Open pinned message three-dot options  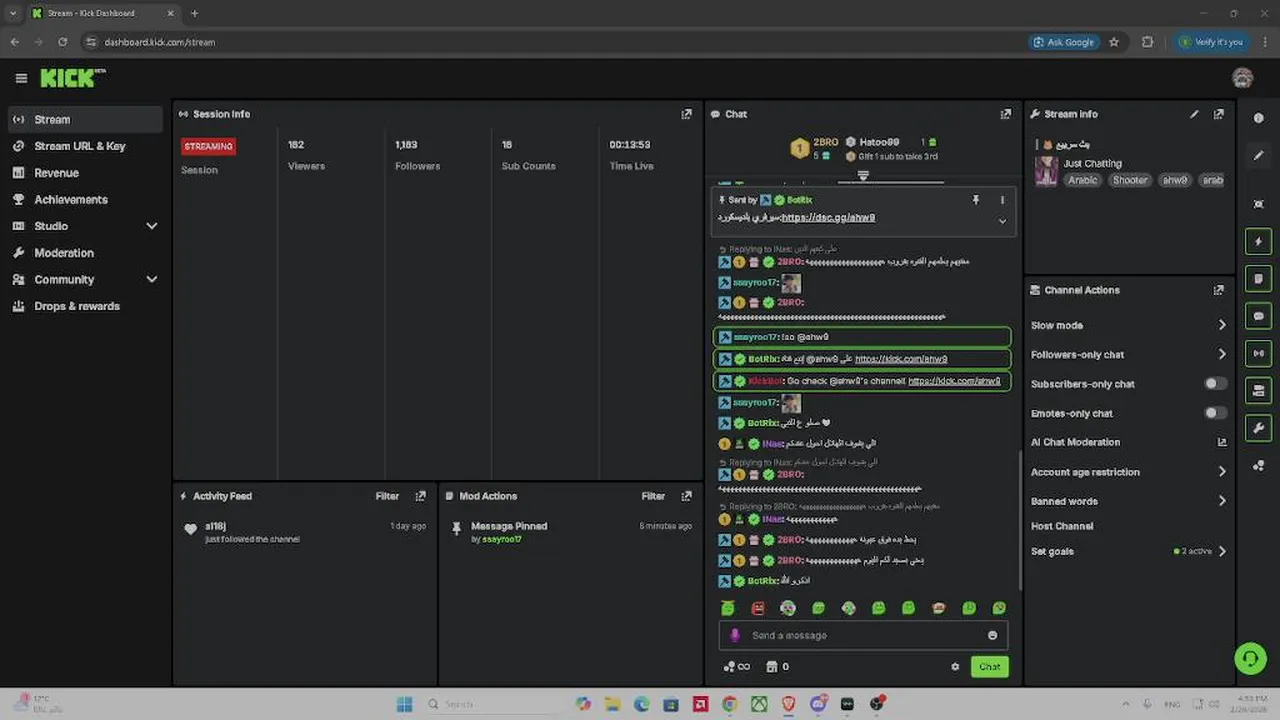coord(1002,200)
